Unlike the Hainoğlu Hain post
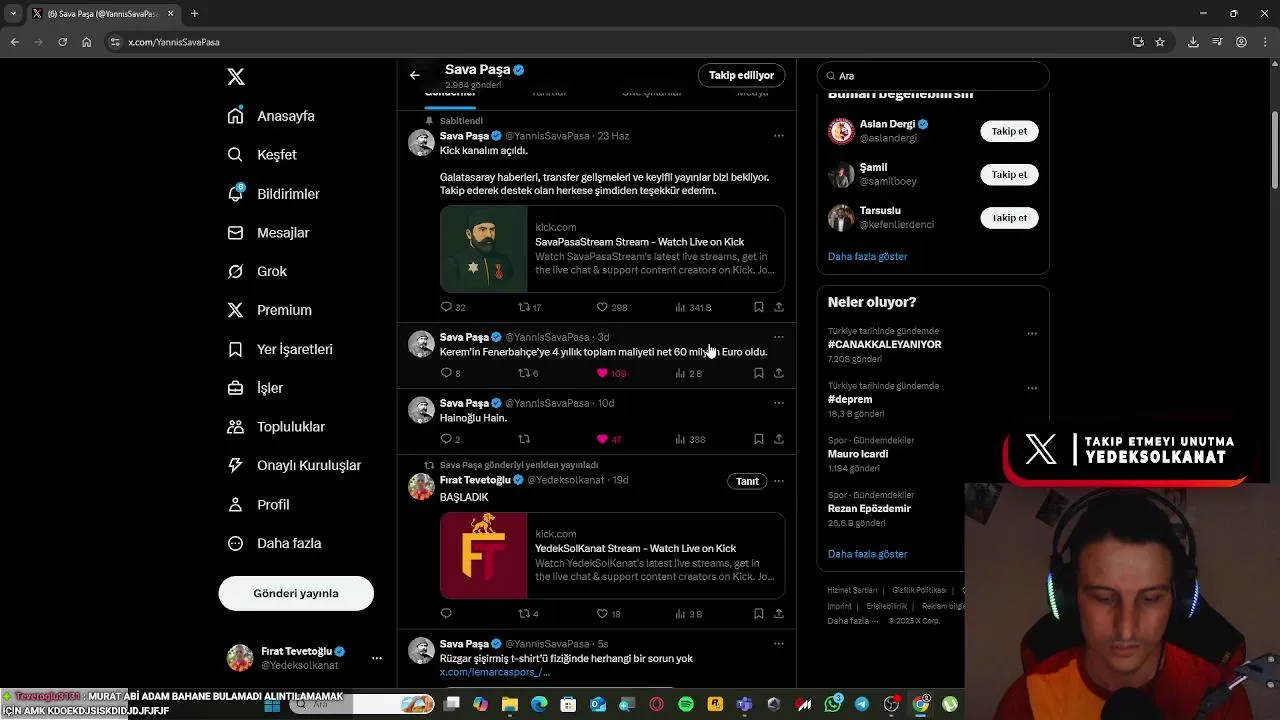1280x720 pixels. [x=602, y=439]
